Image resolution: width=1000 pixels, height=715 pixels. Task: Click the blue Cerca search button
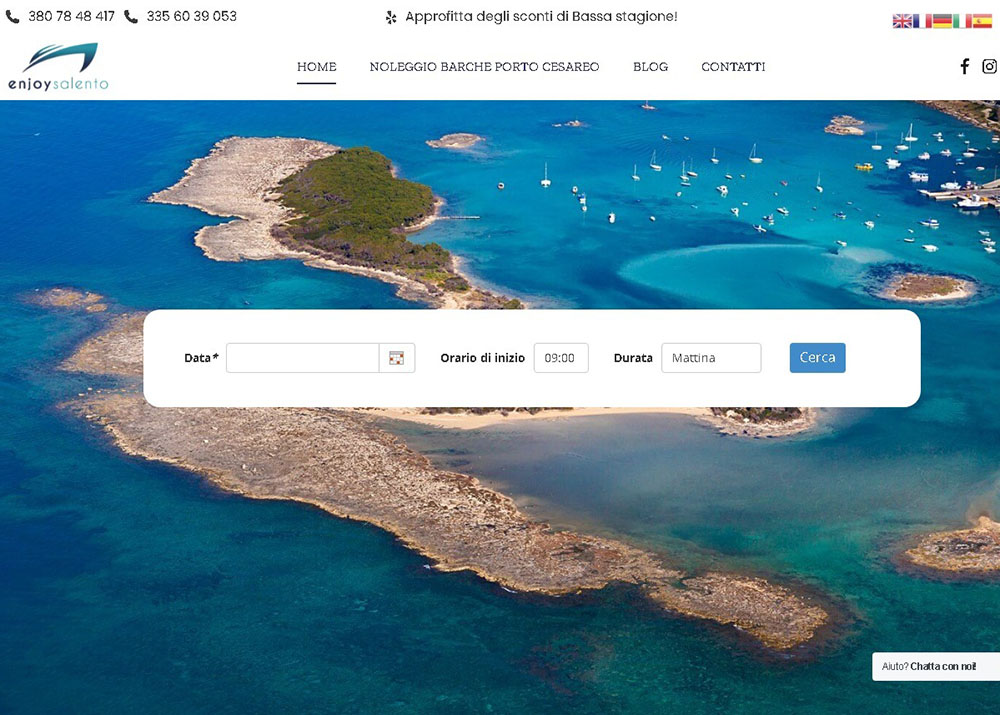pyautogui.click(x=817, y=358)
